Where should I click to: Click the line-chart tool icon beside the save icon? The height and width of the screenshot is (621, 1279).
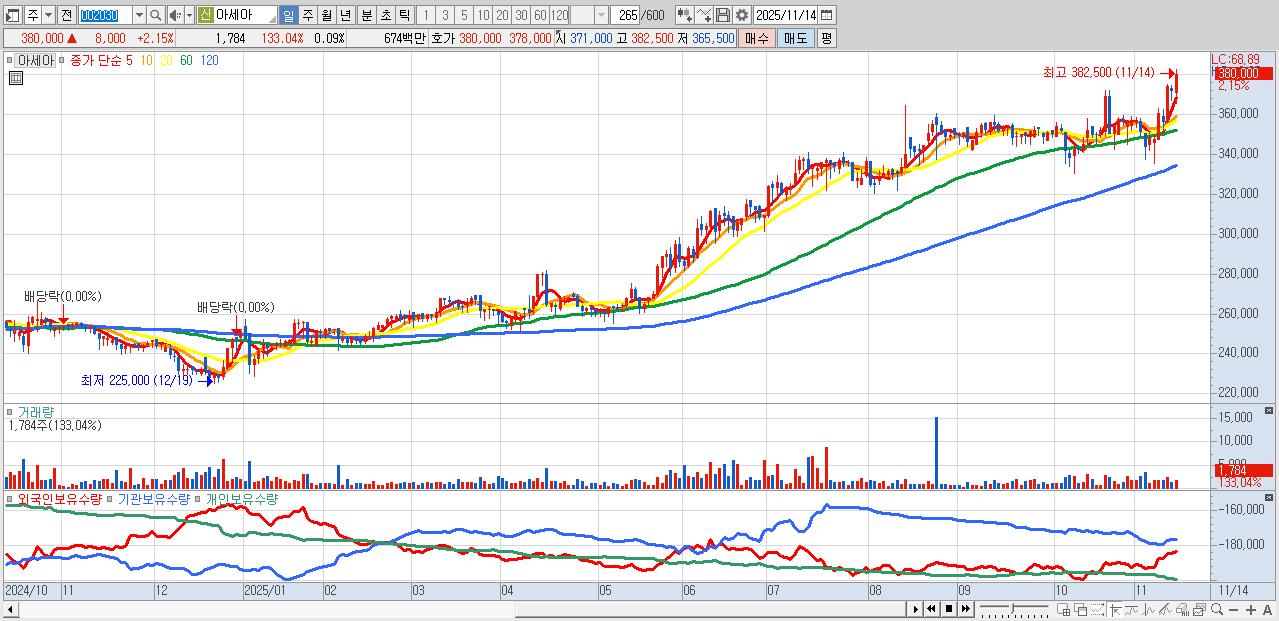(x=704, y=15)
